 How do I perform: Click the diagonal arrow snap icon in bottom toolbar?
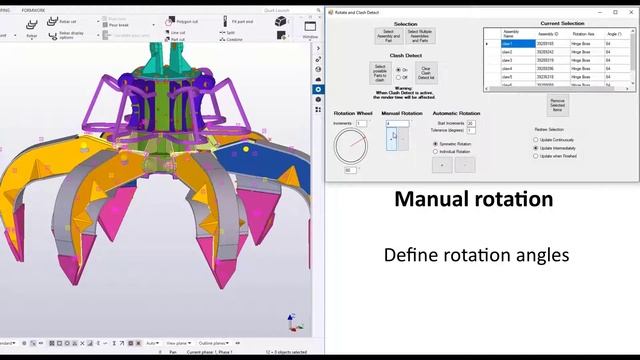[x=122, y=343]
